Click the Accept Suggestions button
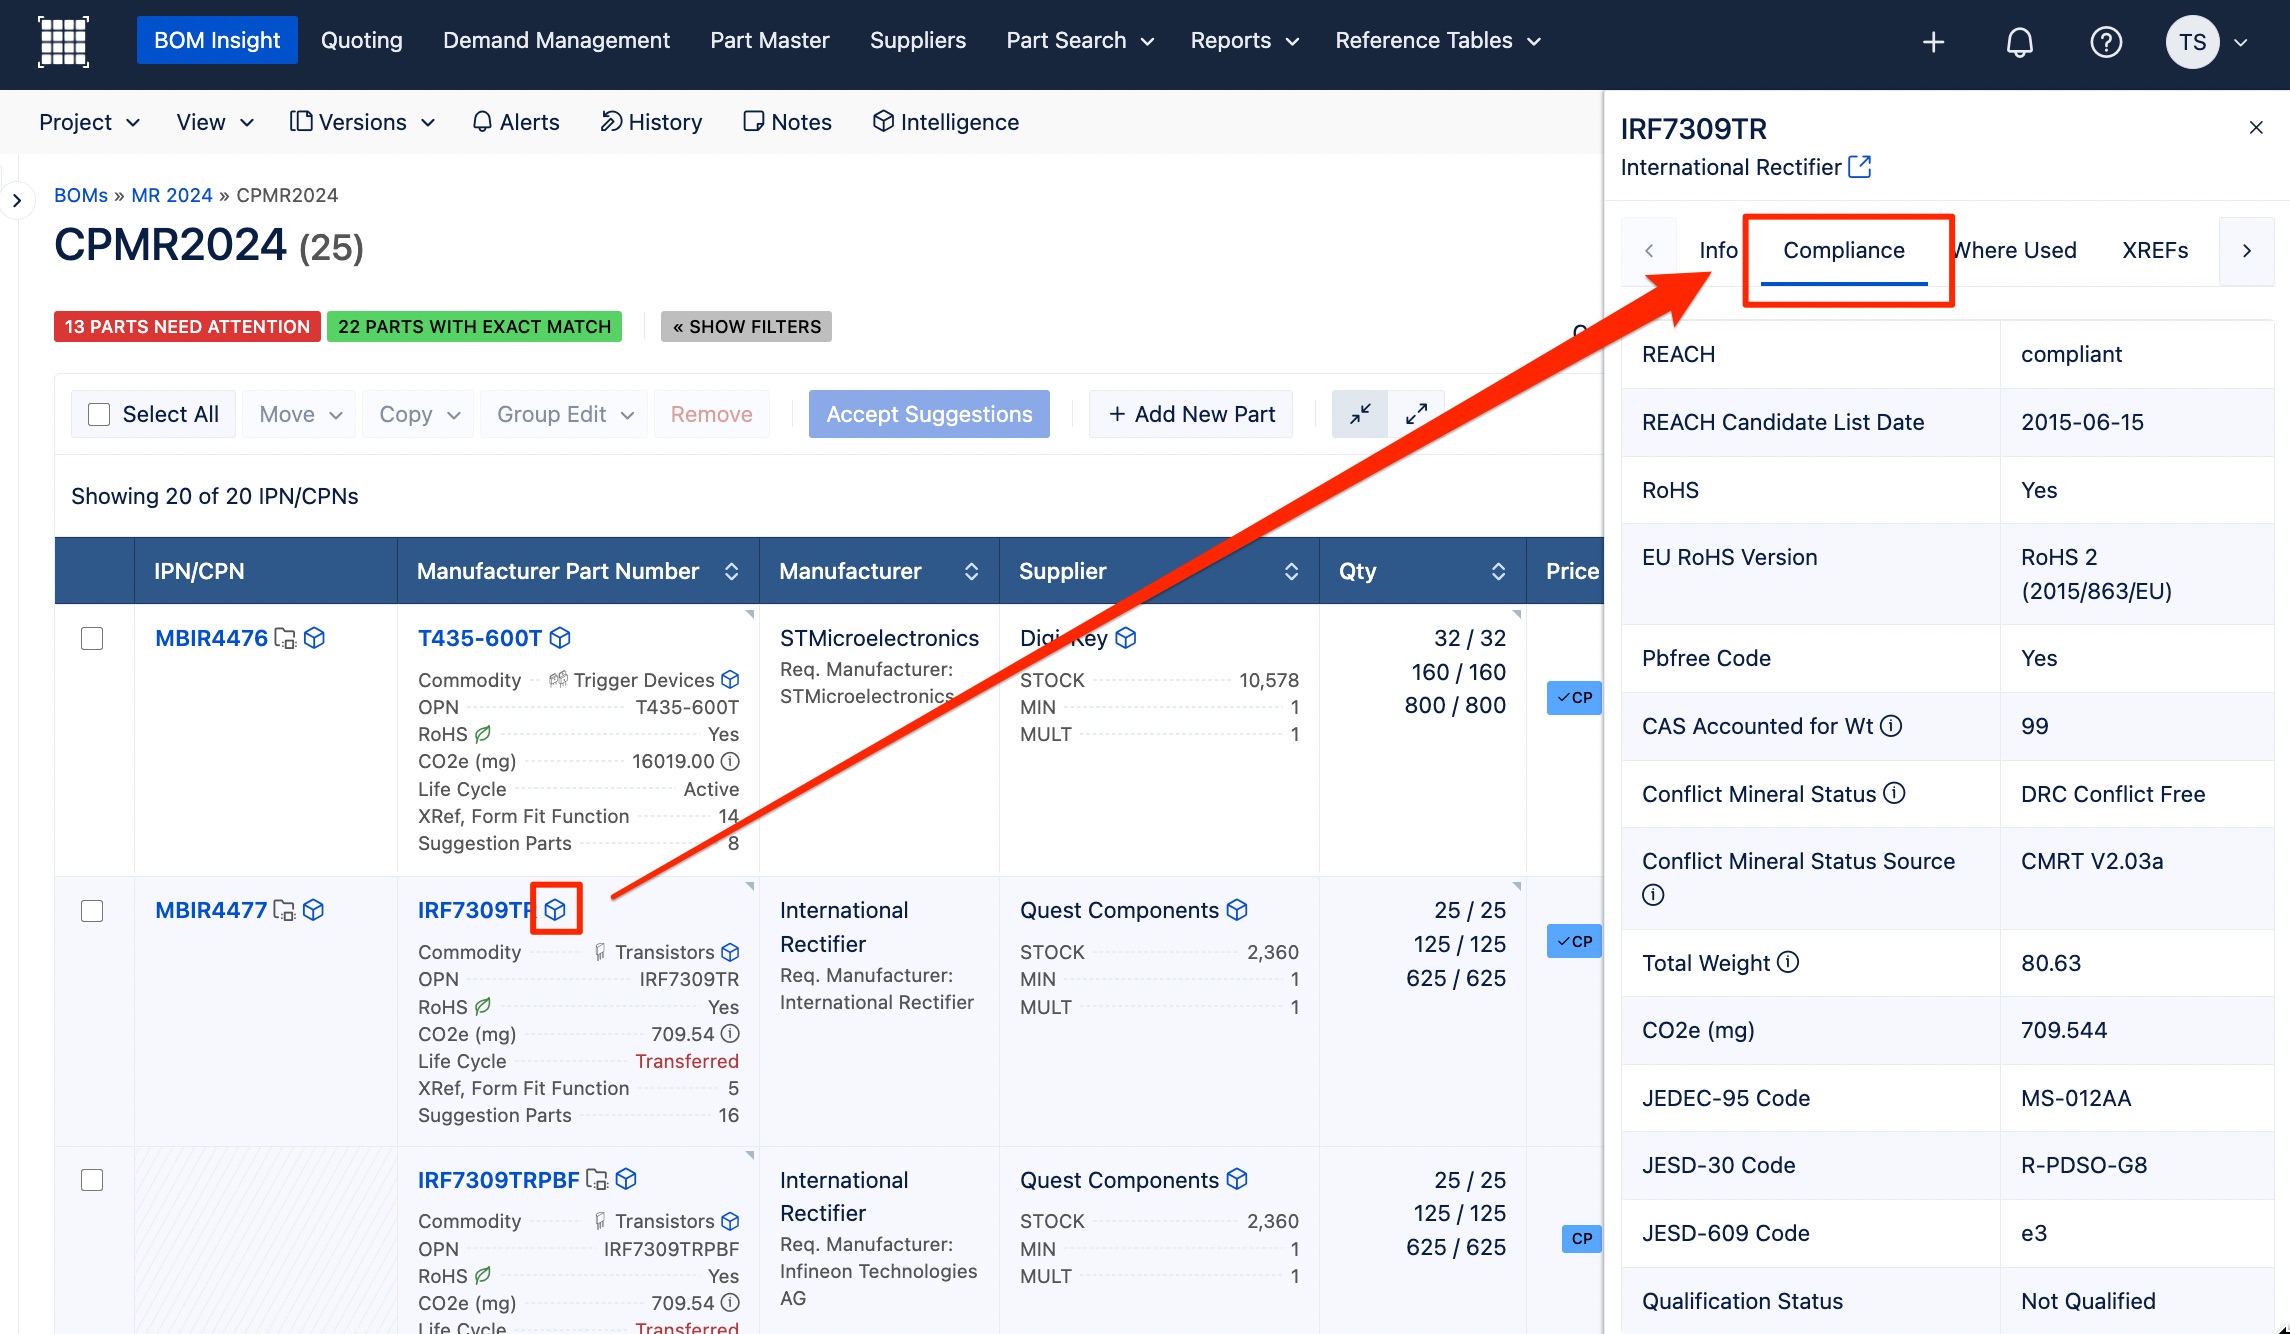The image size is (2290, 1334). click(x=929, y=414)
